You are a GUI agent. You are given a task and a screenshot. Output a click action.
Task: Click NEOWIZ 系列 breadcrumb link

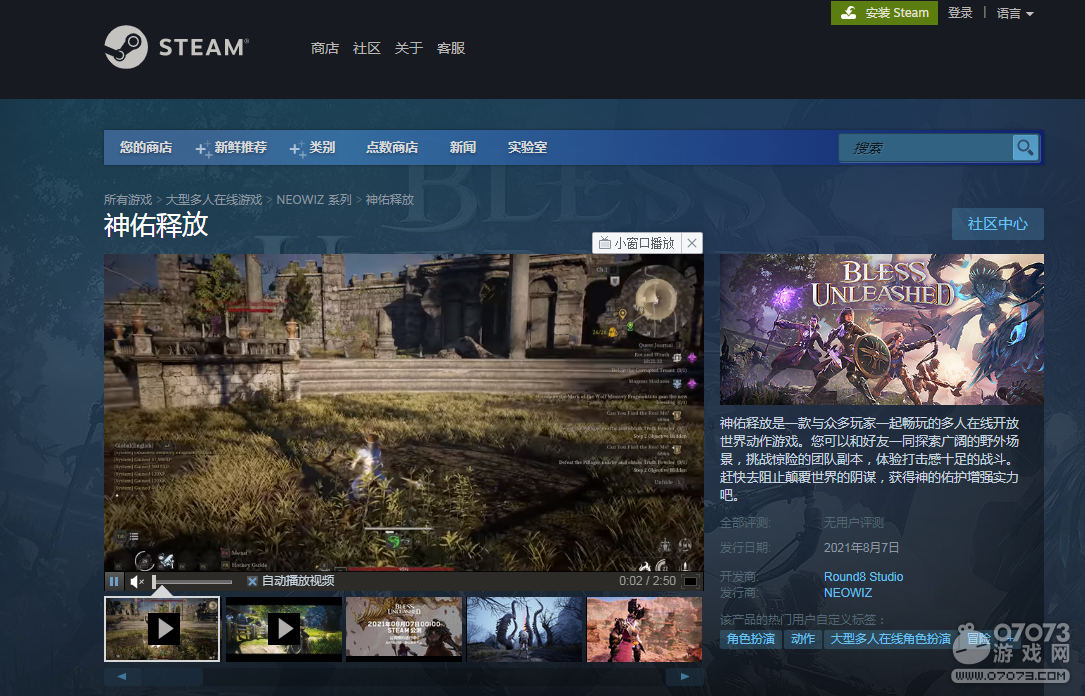[x=314, y=199]
